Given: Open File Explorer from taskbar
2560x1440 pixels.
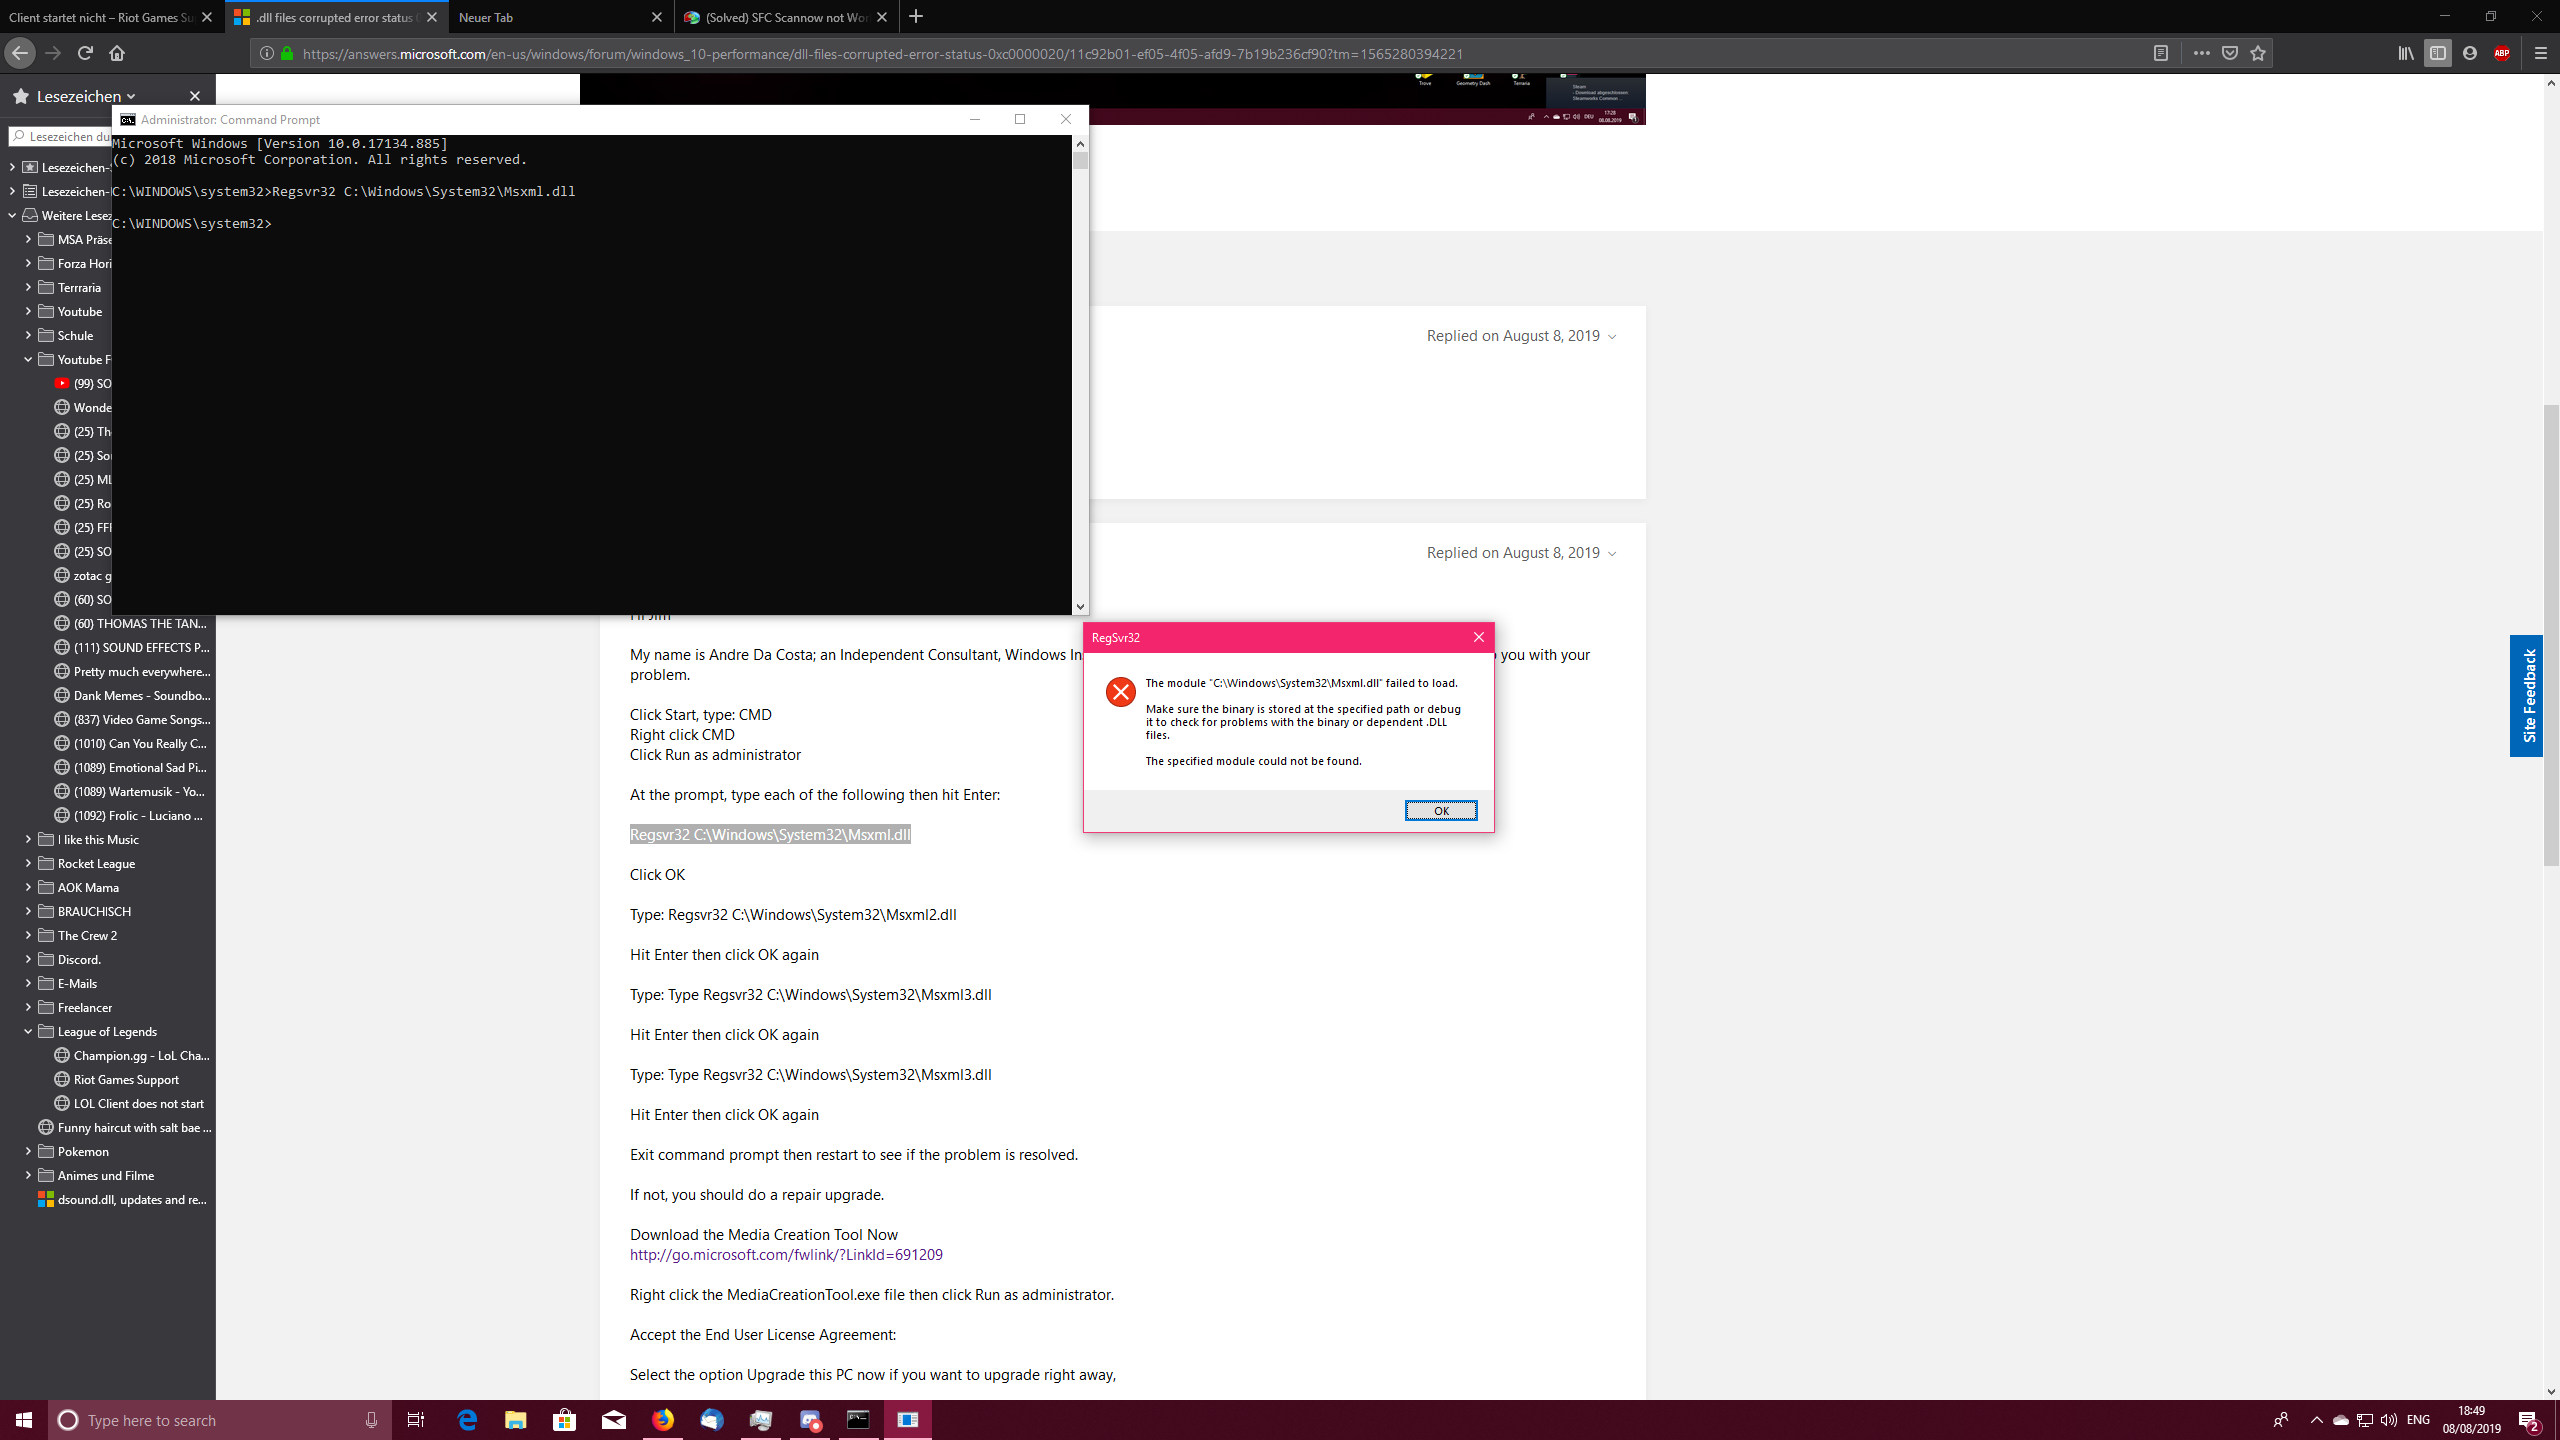Looking at the screenshot, I should point(515,1420).
